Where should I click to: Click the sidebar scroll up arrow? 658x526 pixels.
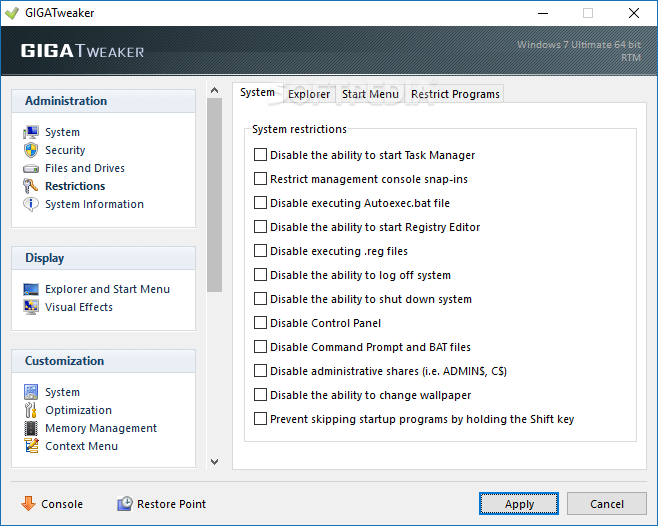point(214,90)
